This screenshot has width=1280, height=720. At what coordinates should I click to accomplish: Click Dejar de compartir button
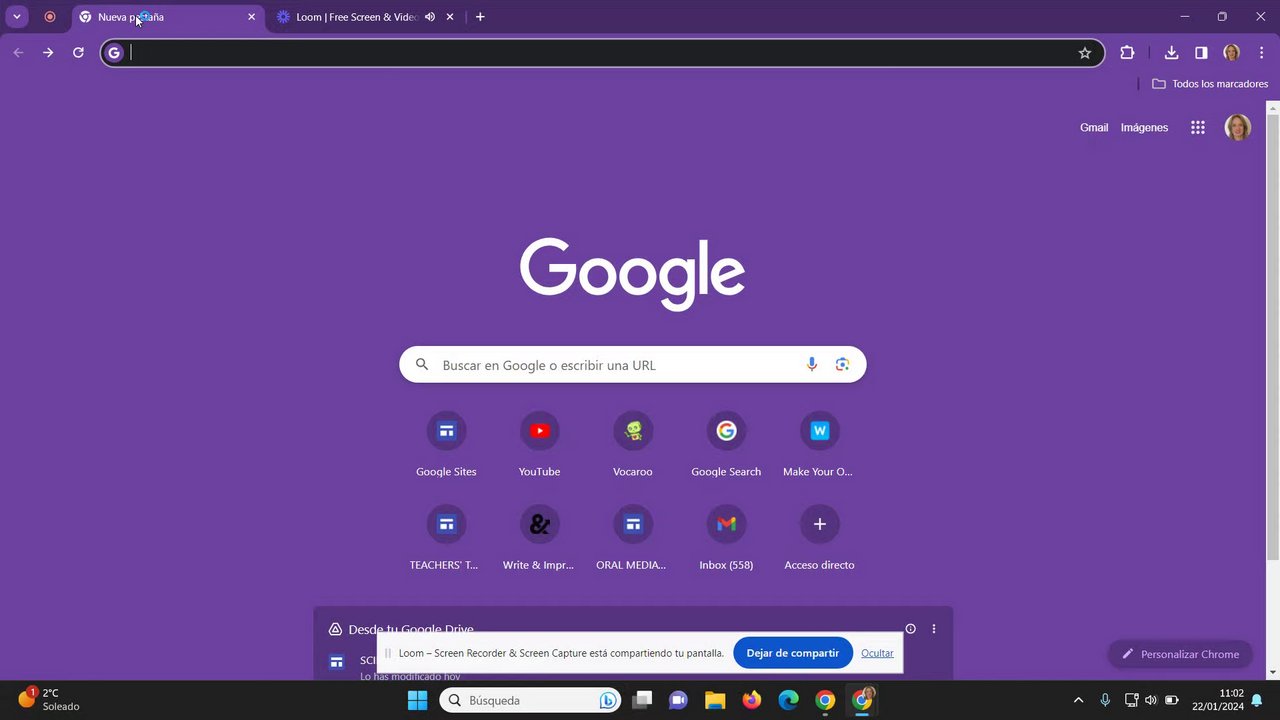pyautogui.click(x=793, y=653)
